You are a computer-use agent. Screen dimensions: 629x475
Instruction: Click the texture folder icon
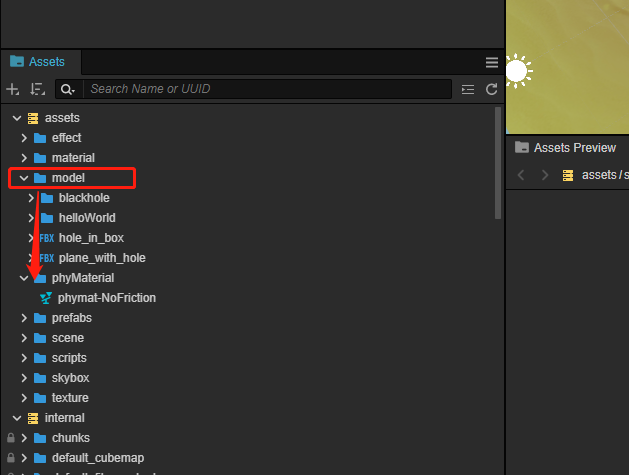[40, 398]
